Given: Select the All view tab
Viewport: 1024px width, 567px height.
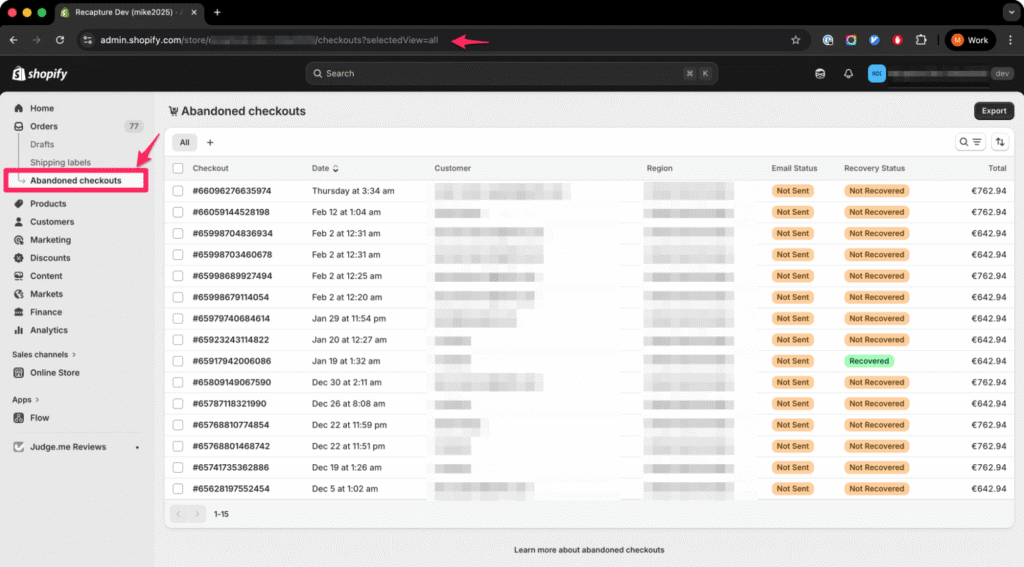Looking at the screenshot, I should pyautogui.click(x=184, y=143).
